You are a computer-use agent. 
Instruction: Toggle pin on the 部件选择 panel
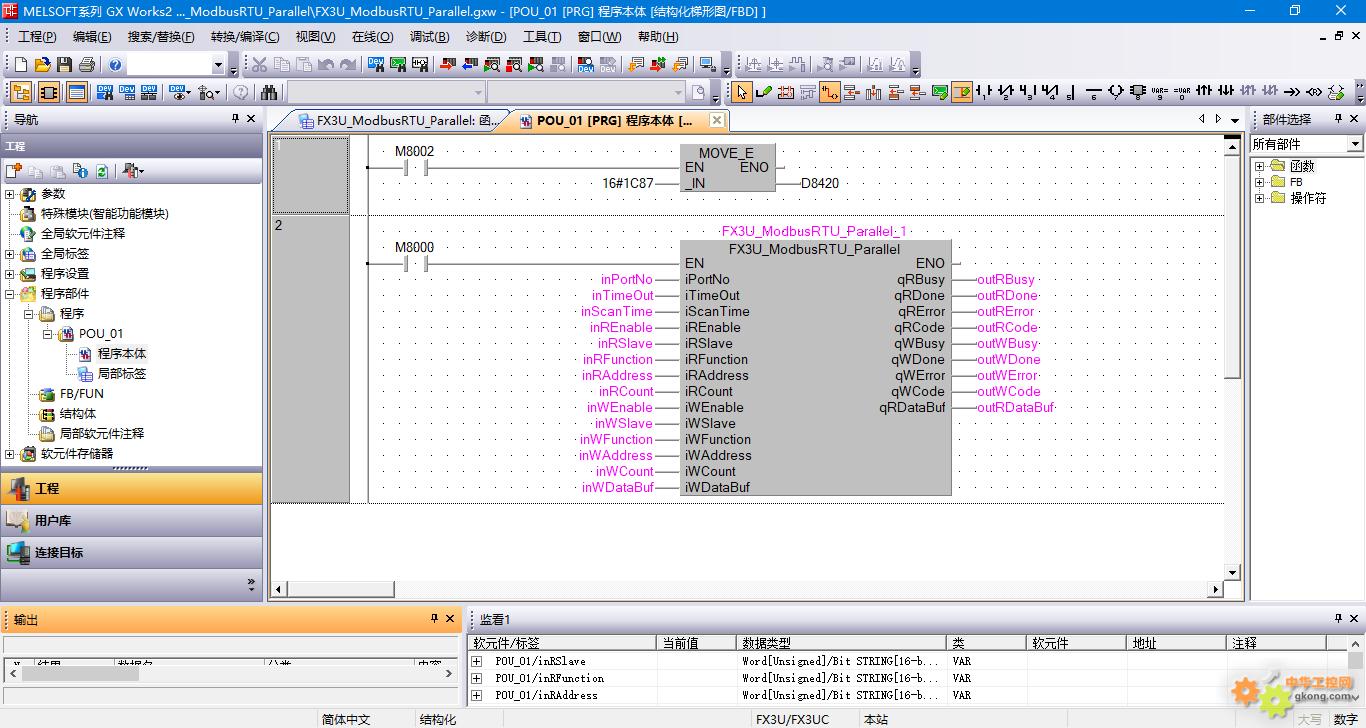pyautogui.click(x=1339, y=119)
